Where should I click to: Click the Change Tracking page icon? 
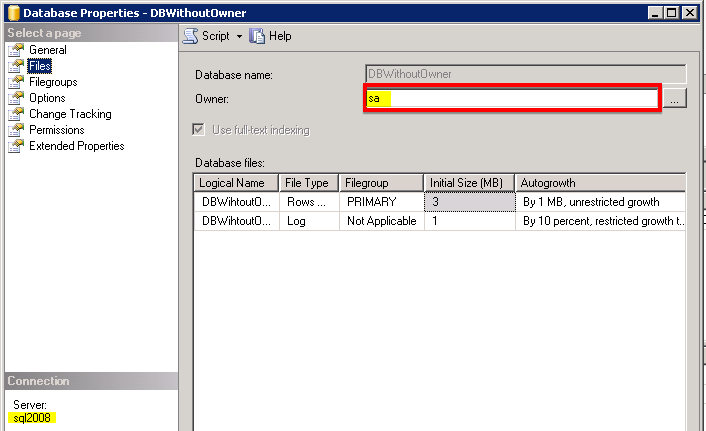pos(16,114)
